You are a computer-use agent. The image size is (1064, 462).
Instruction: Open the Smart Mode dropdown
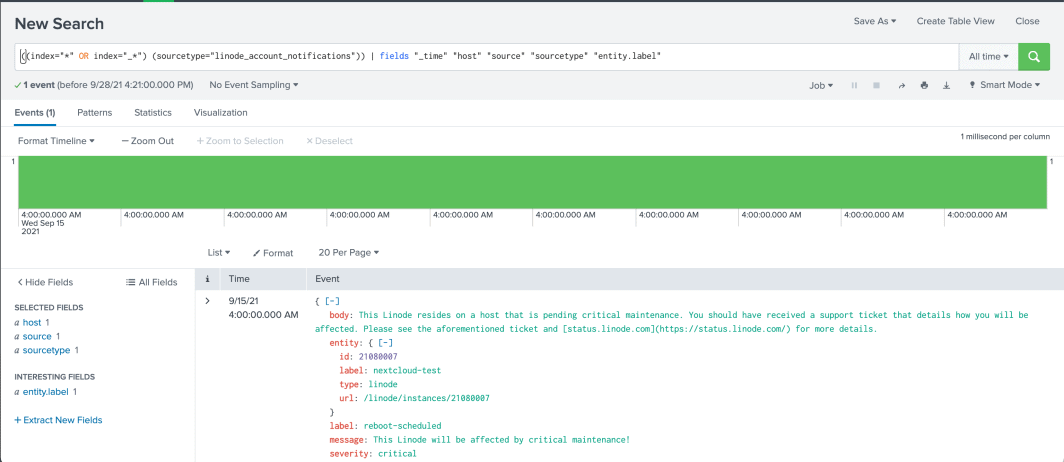[x=1004, y=86]
